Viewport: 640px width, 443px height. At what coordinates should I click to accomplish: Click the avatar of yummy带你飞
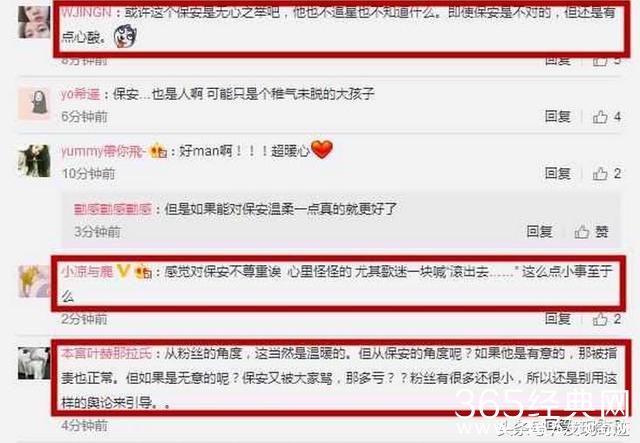click(x=34, y=160)
